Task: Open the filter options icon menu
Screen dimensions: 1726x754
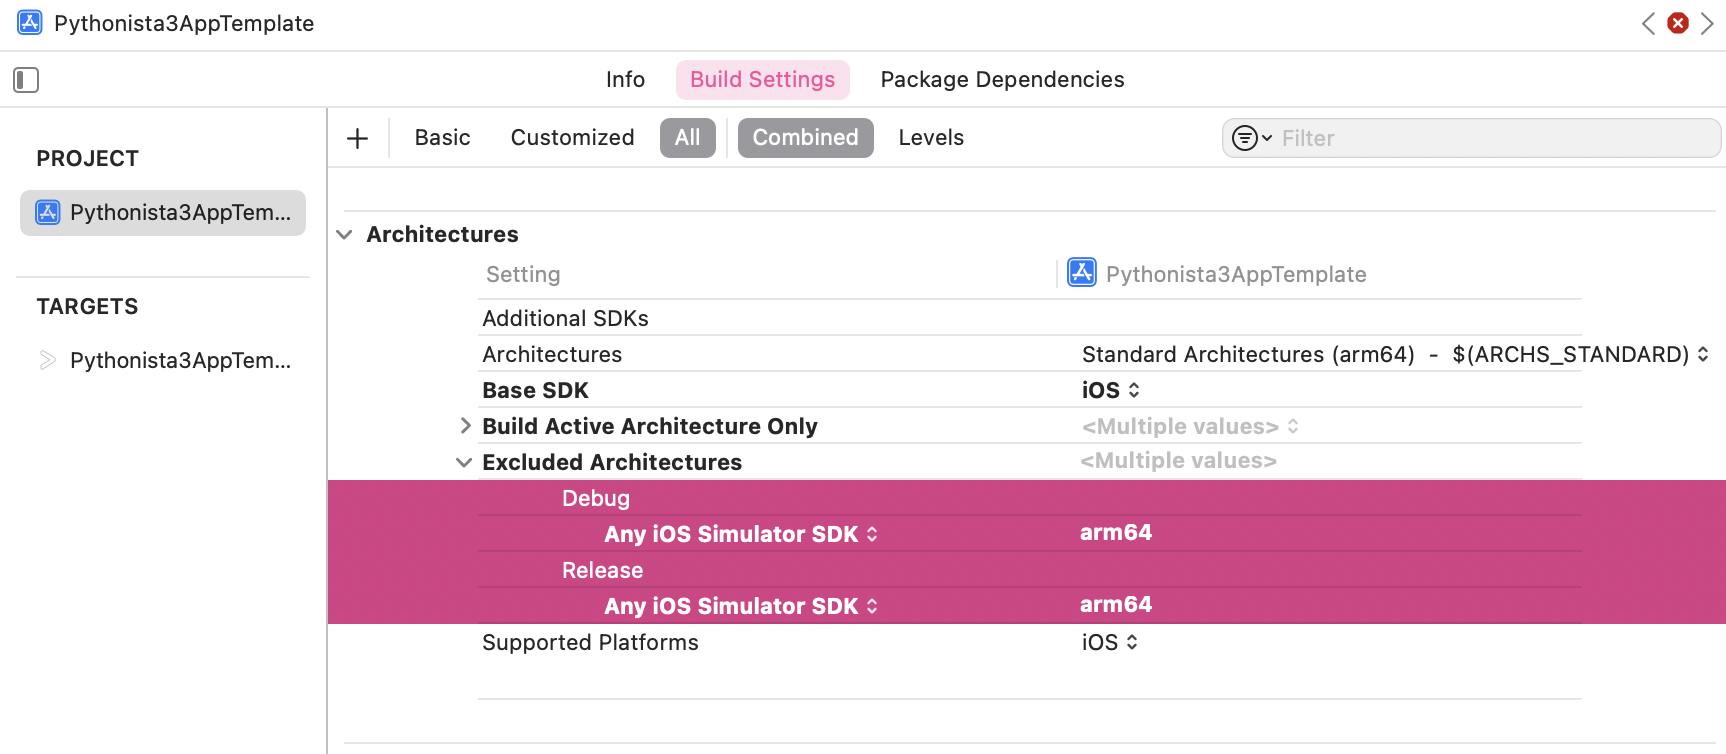Action: pos(1250,138)
